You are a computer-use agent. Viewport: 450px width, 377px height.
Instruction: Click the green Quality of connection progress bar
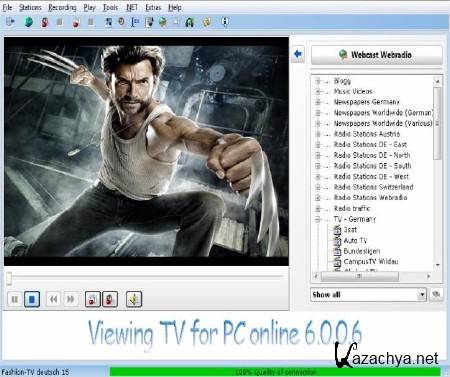click(275, 372)
